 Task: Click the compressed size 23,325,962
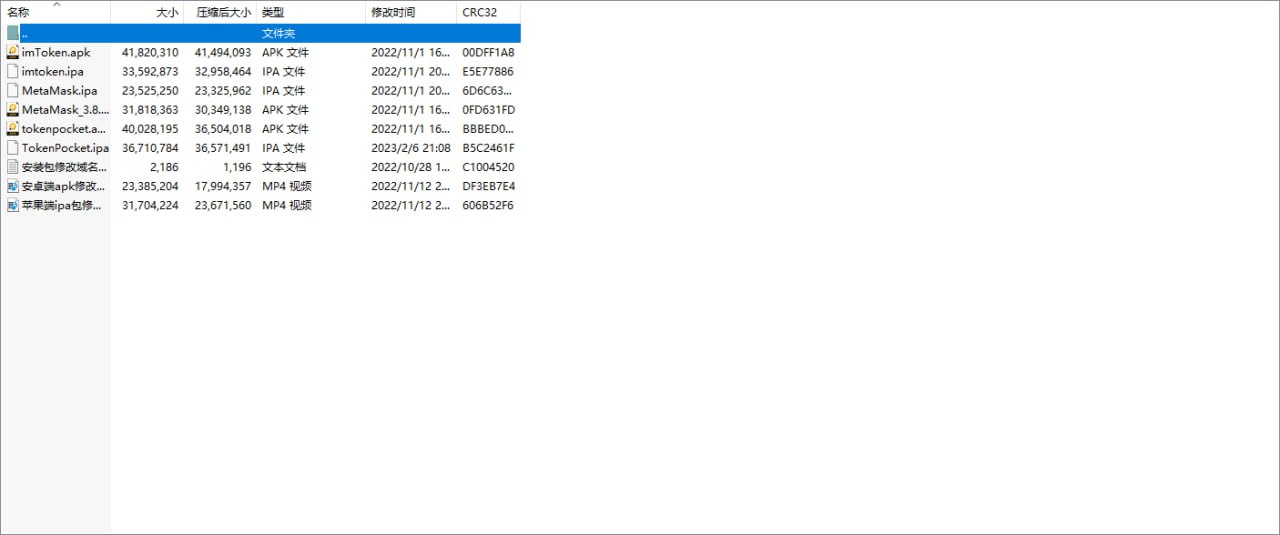[x=223, y=90]
